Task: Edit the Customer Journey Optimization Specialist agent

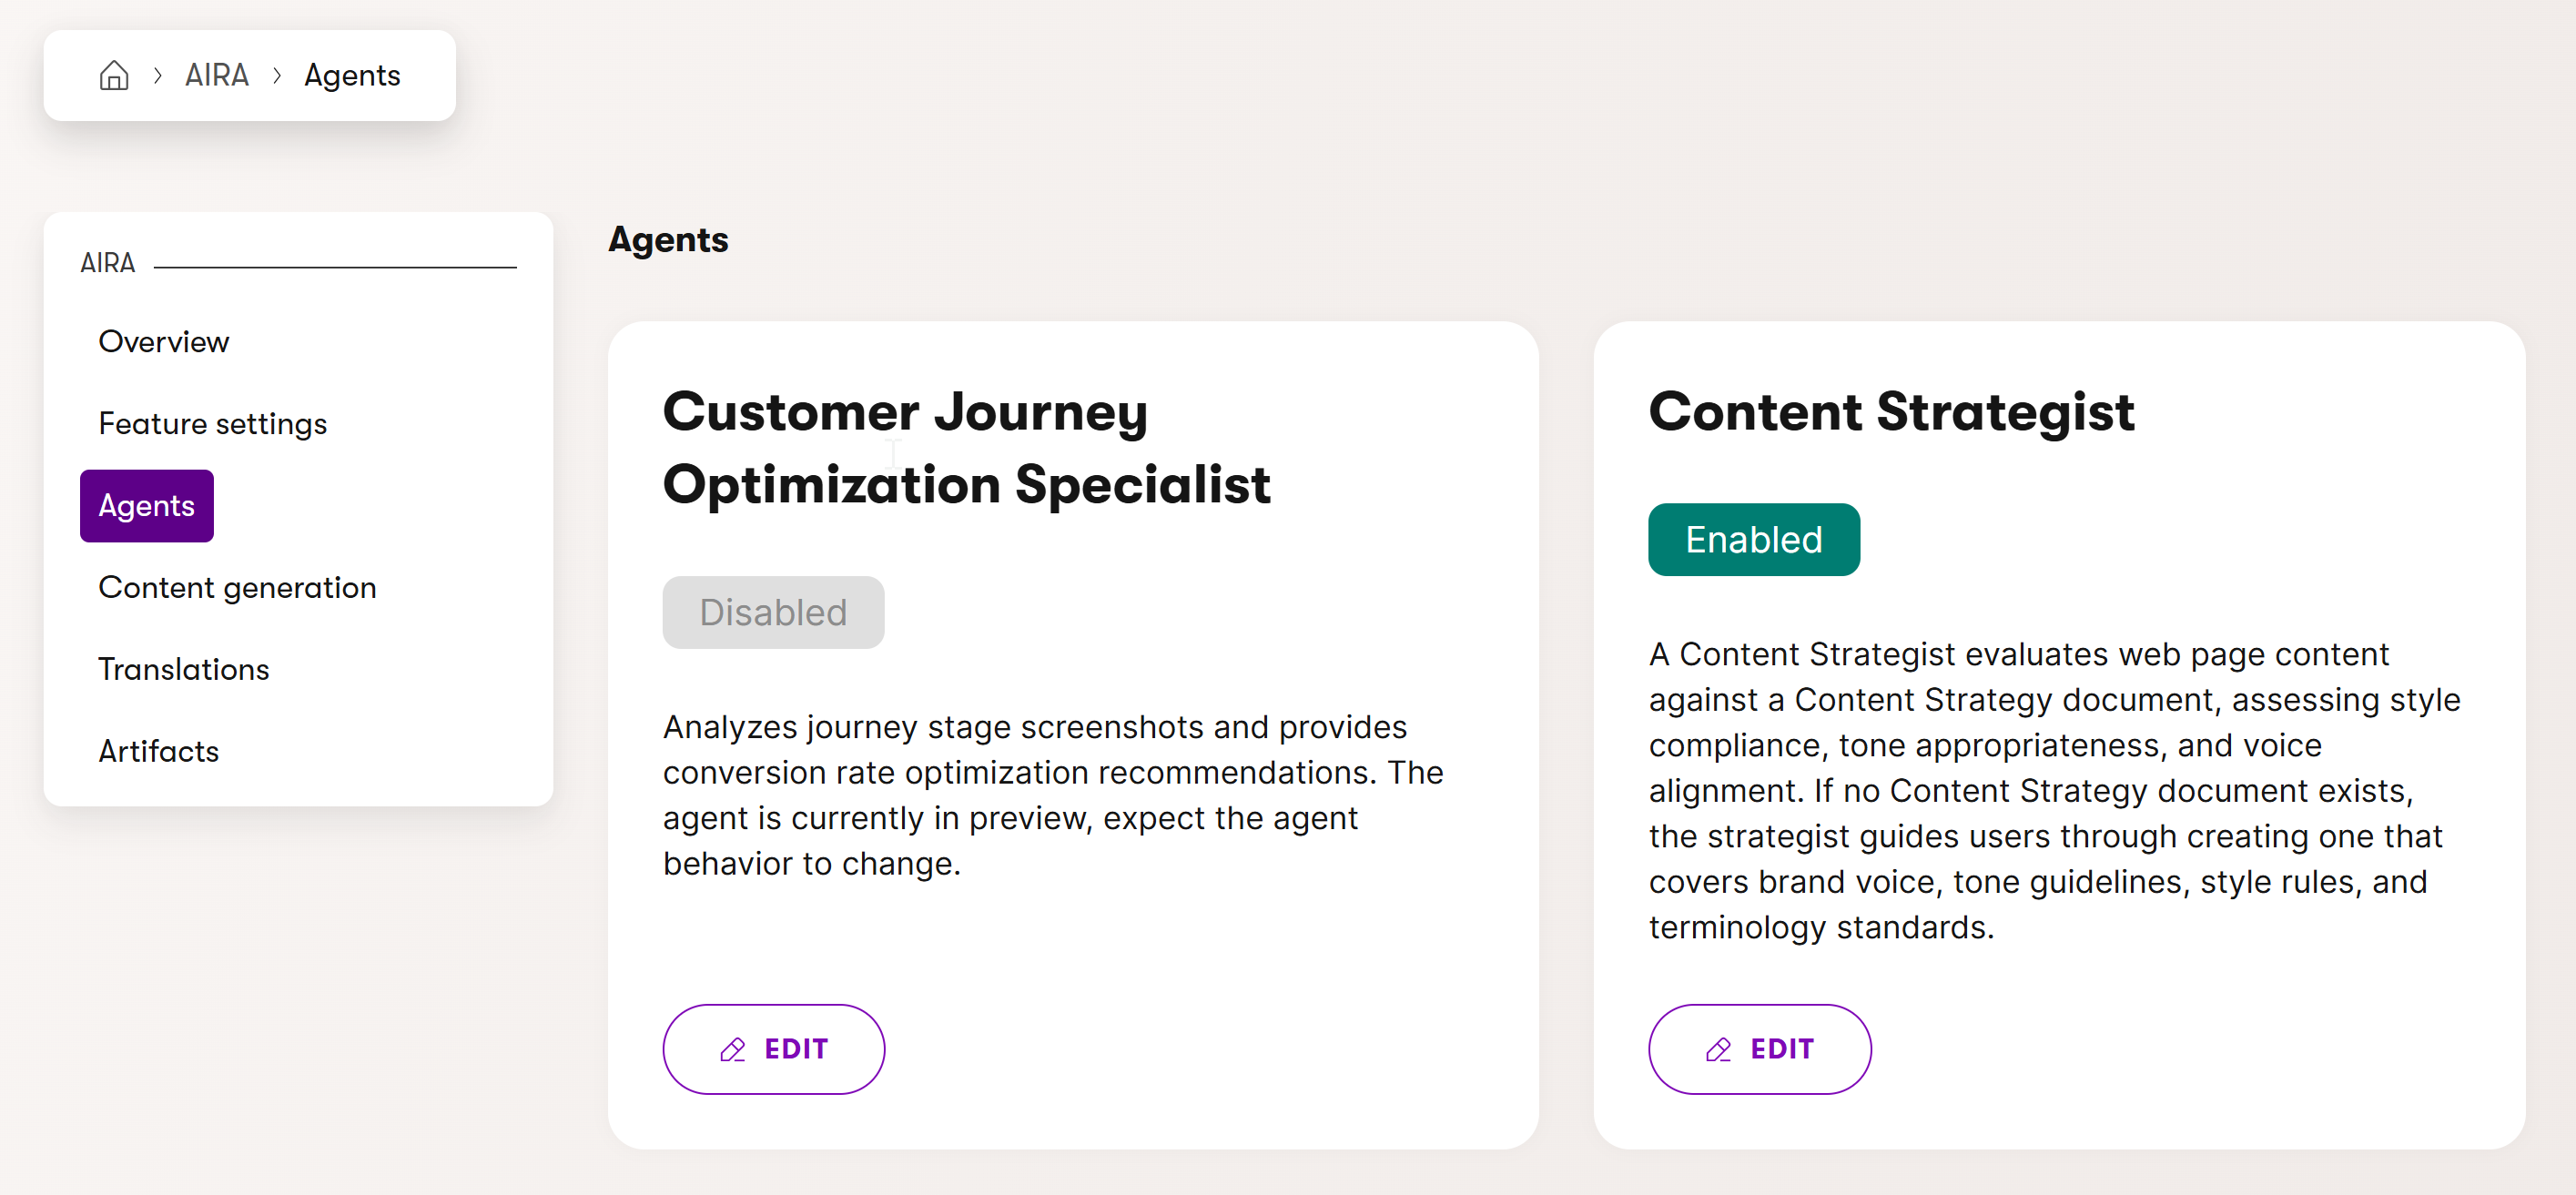Action: coord(773,1049)
